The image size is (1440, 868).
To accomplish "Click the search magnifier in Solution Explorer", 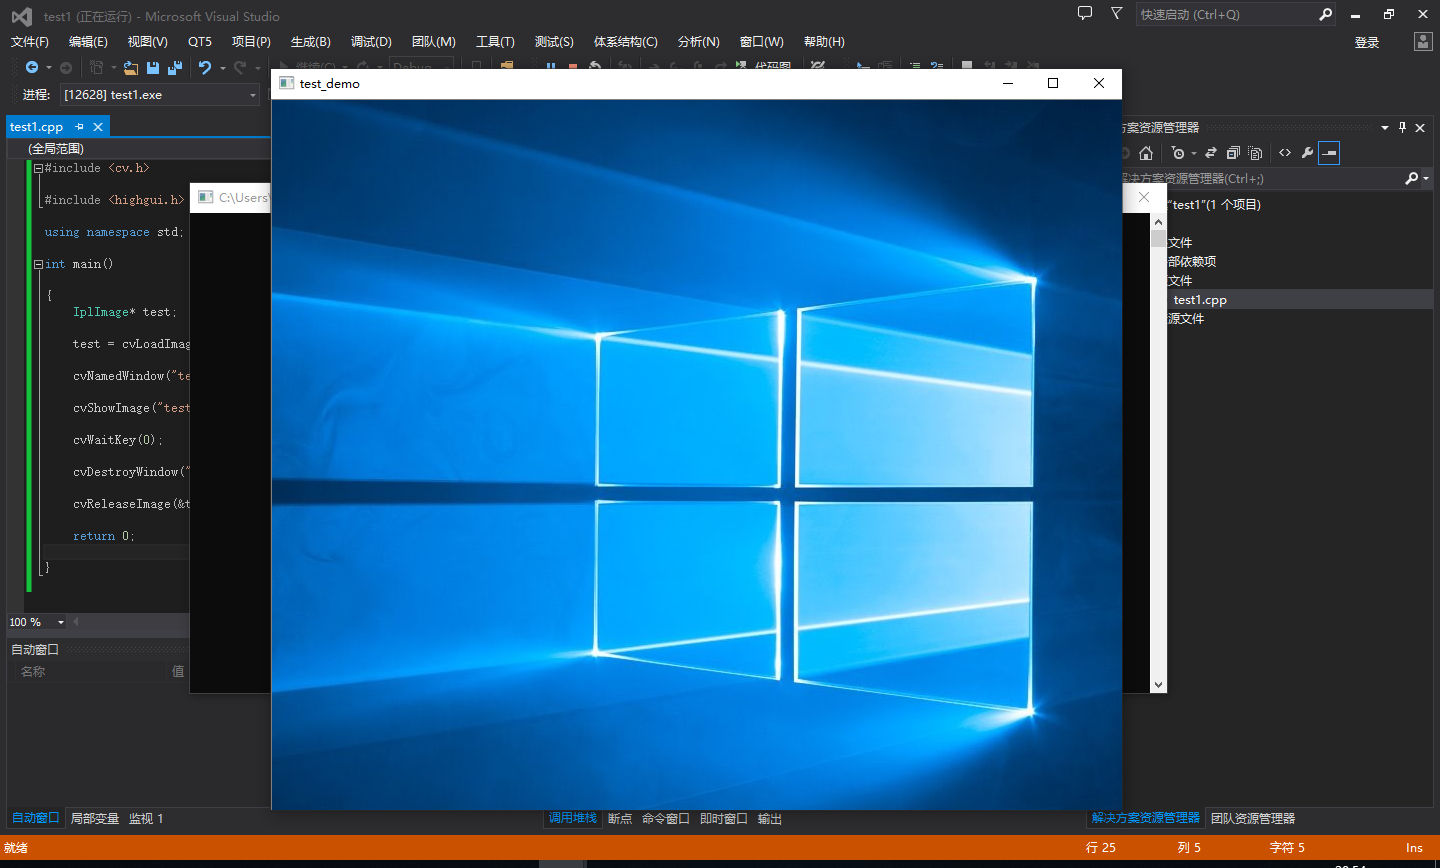I will (x=1411, y=178).
